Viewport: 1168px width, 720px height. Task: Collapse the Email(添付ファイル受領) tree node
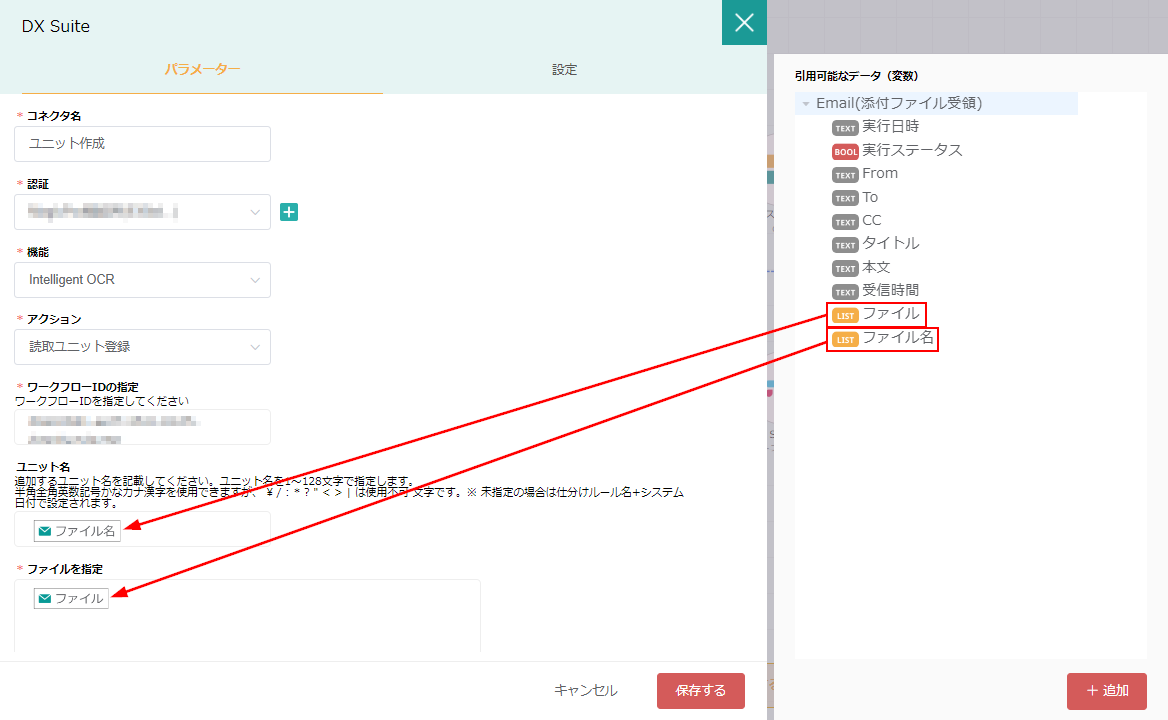[x=806, y=104]
